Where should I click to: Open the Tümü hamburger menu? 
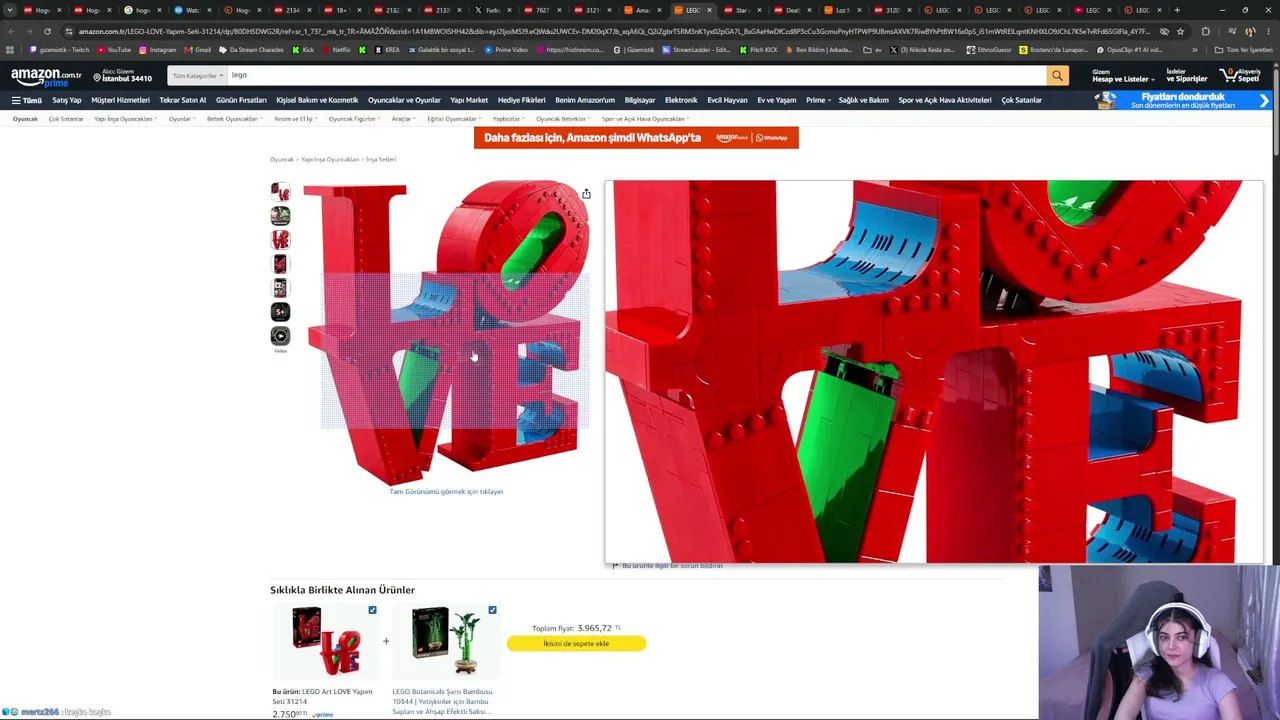[x=27, y=100]
